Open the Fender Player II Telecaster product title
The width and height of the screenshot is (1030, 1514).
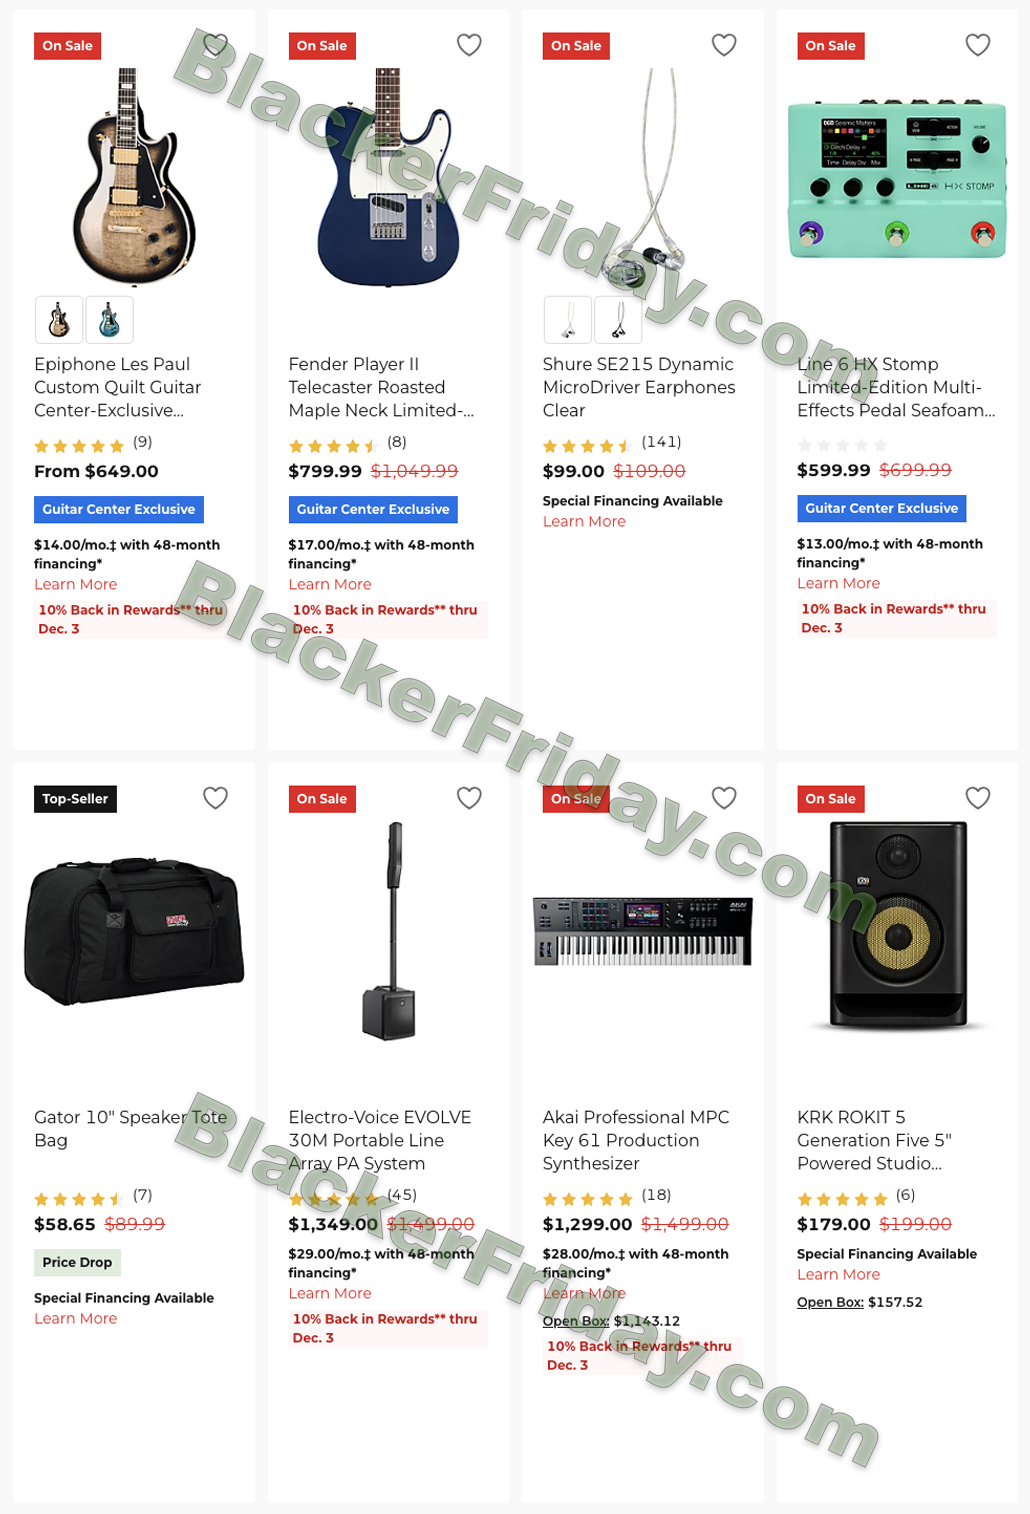(381, 387)
